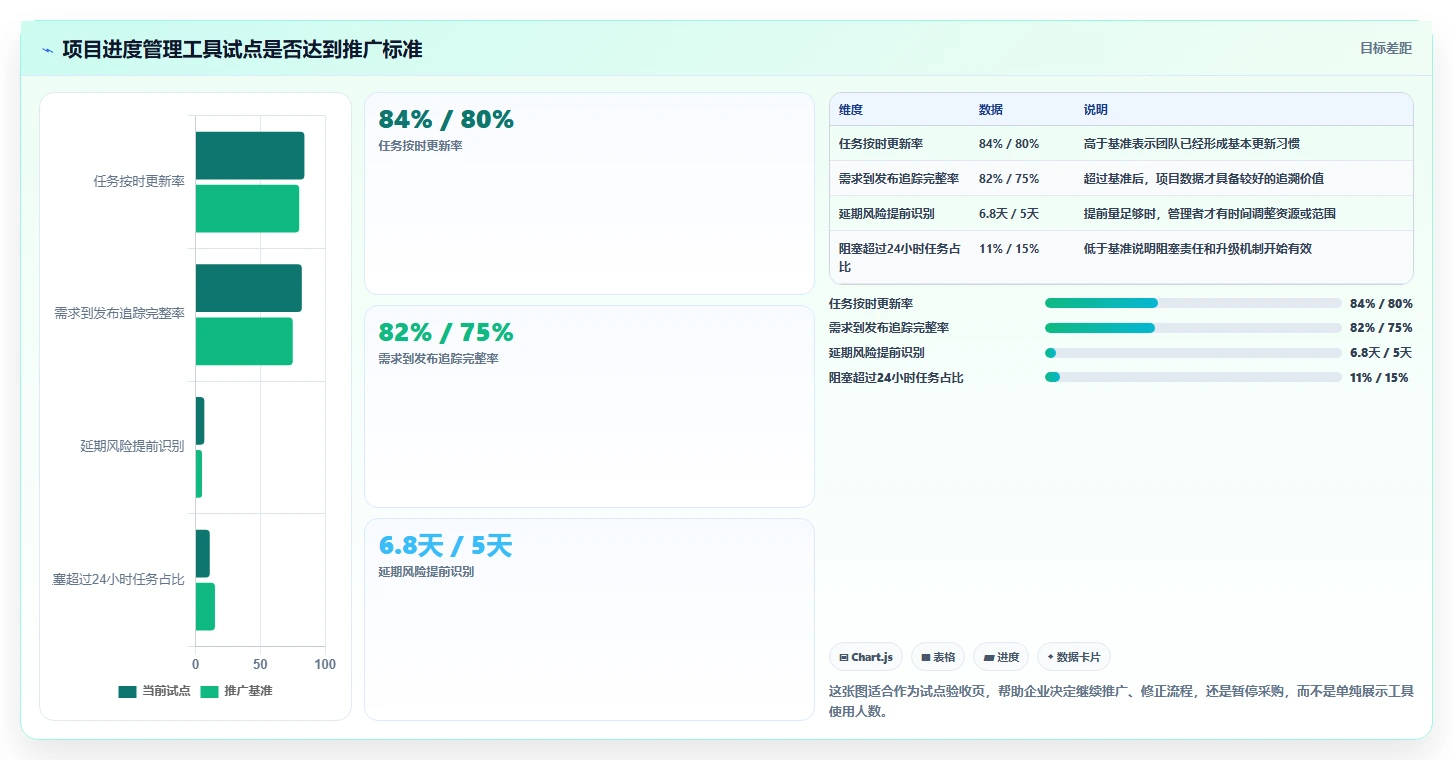Select the 进度 chip
The image size is (1453, 760).
pos(1001,657)
